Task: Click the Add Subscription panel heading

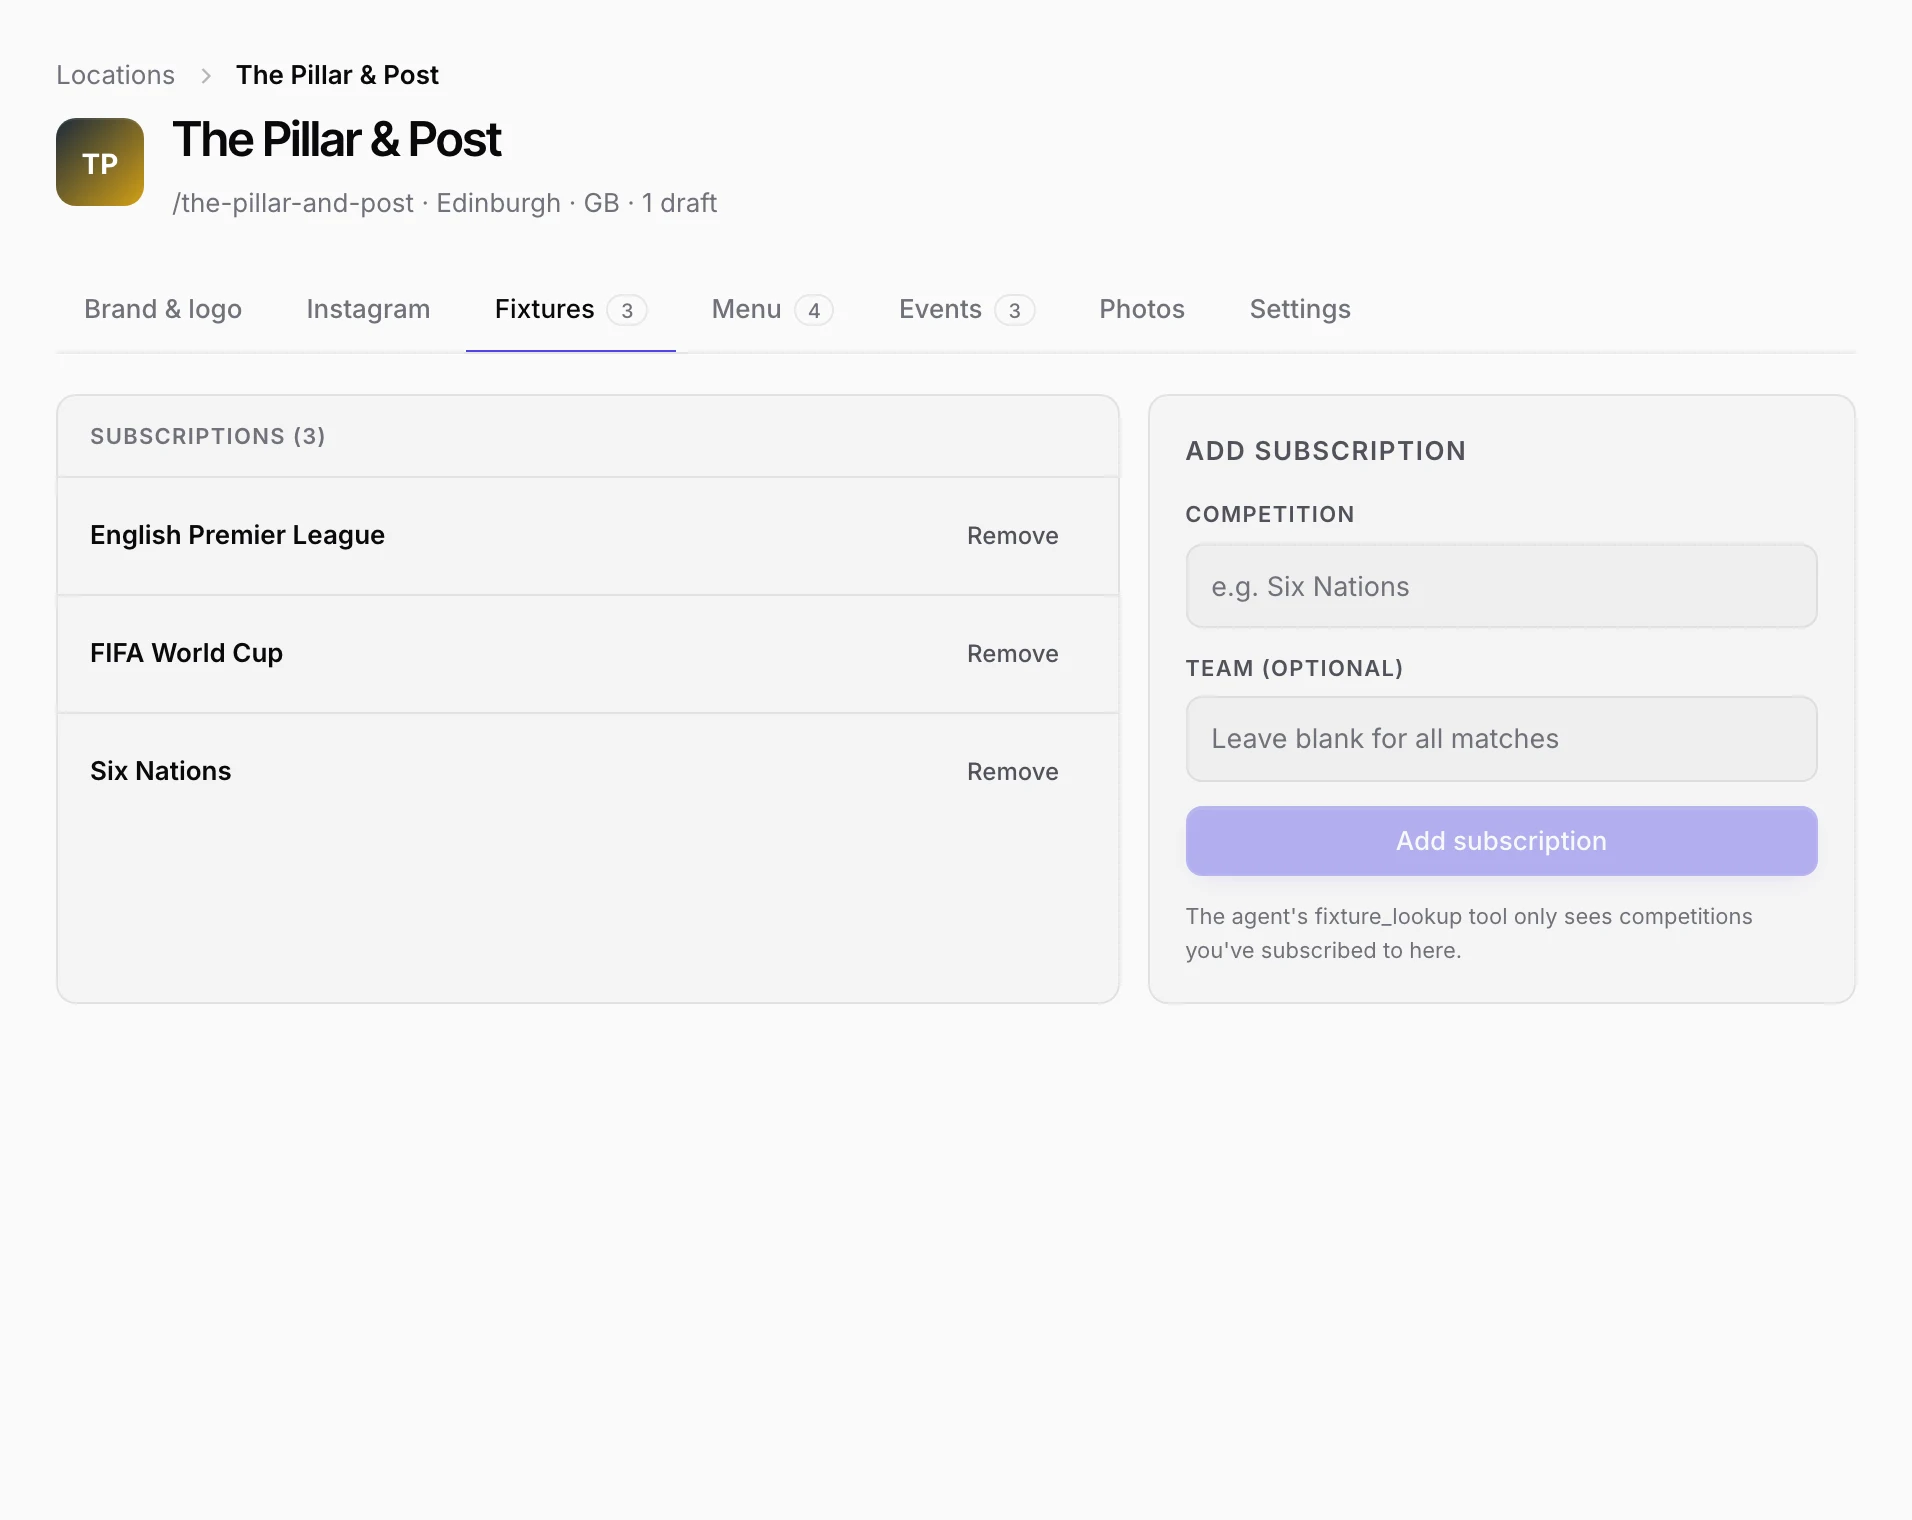Action: coord(1325,451)
